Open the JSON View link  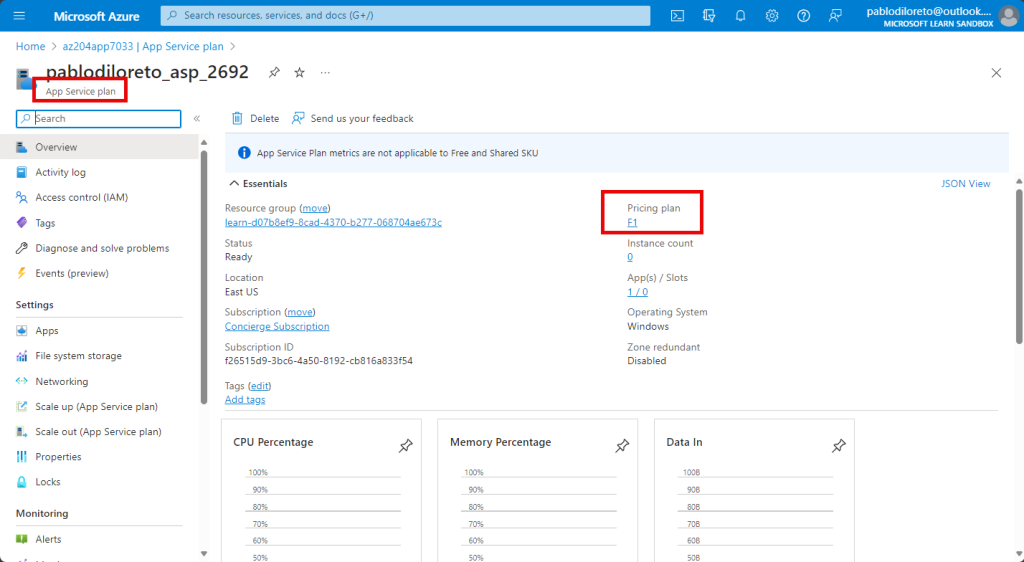click(x=965, y=184)
